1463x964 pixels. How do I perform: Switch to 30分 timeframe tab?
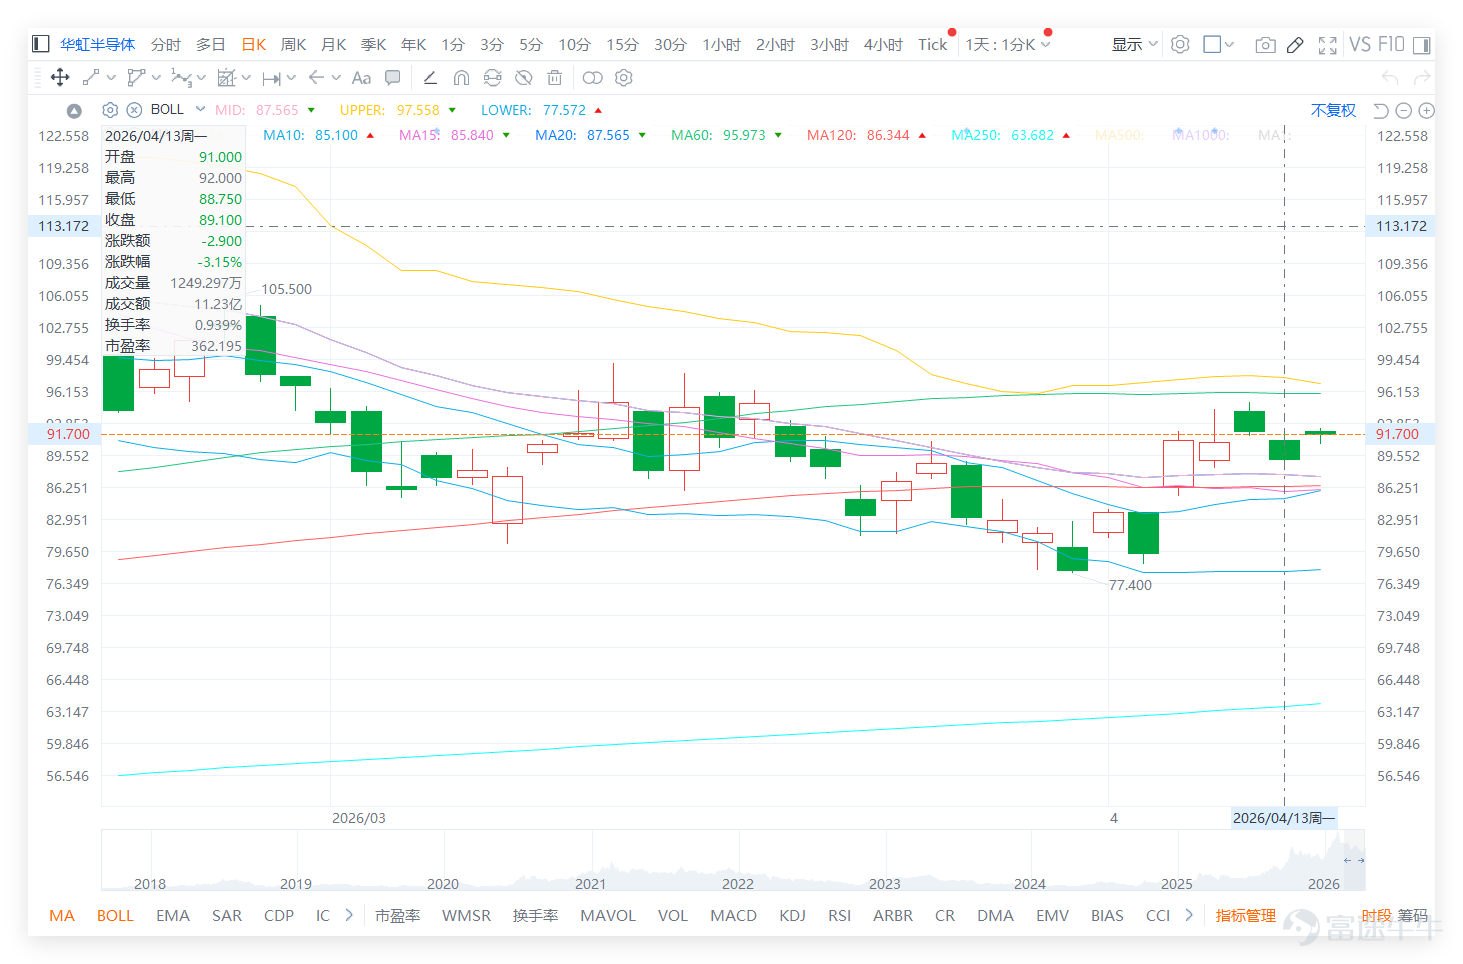(670, 44)
